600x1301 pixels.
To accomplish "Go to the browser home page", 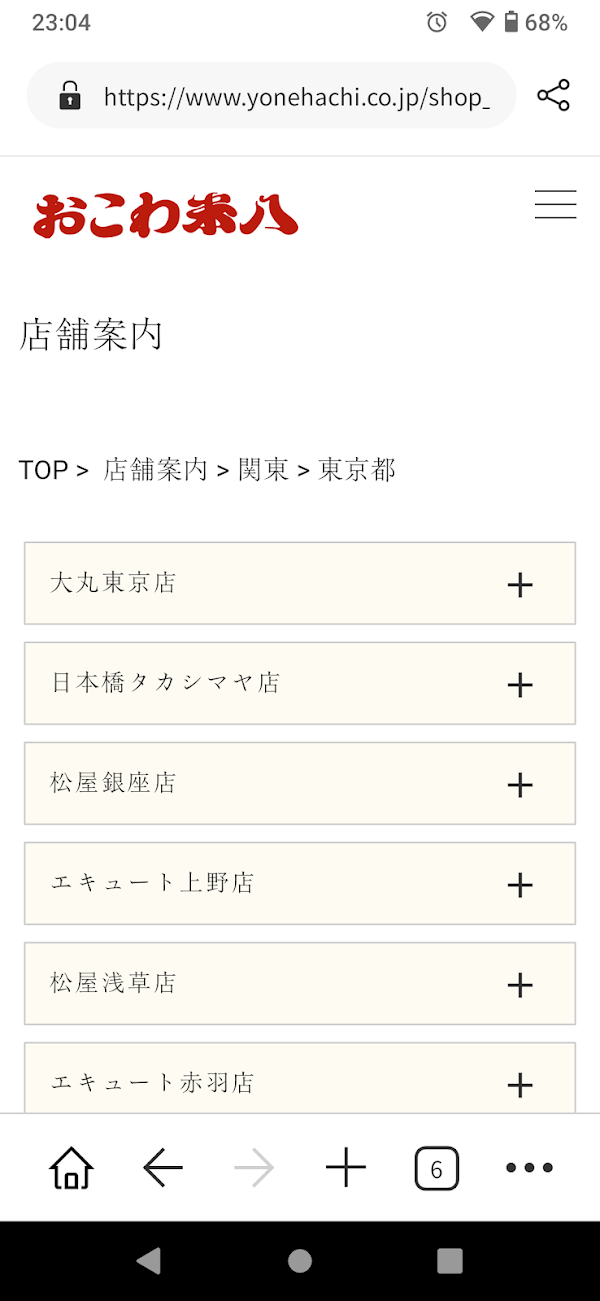I will [x=71, y=1167].
